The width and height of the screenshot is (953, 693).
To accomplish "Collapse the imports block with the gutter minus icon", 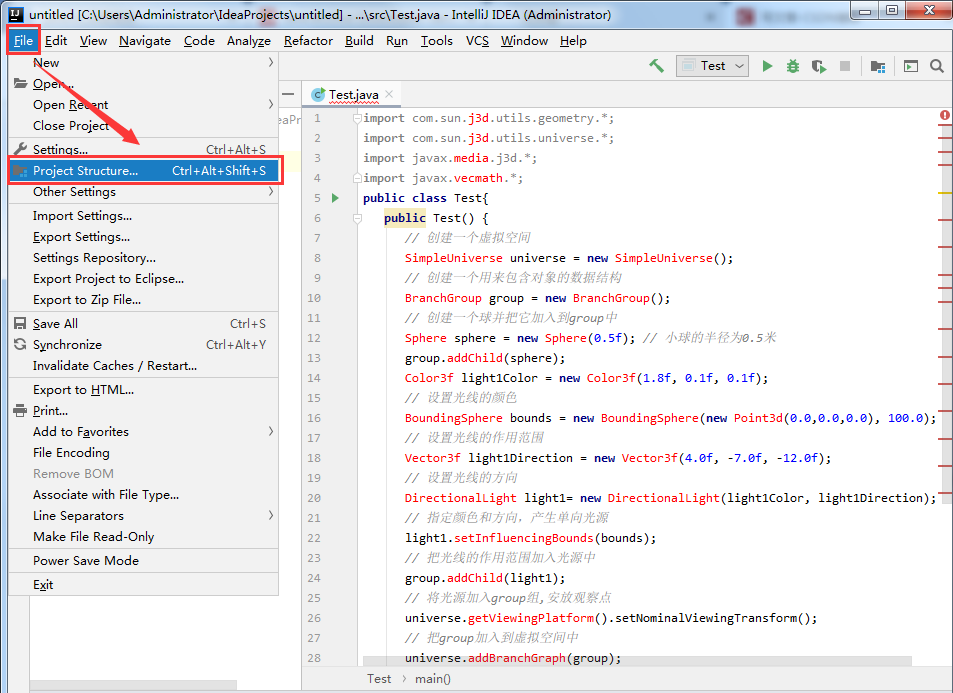I will click(357, 117).
